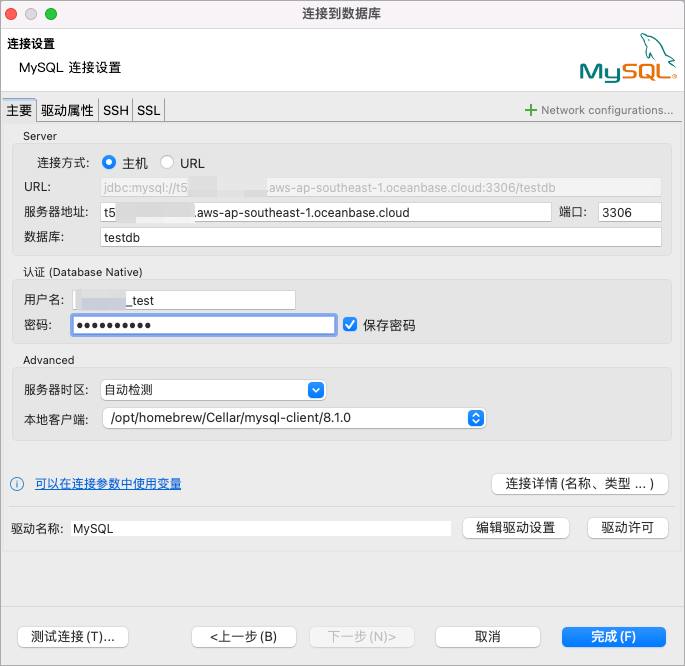
Task: Click the Server section label
Action: (x=40, y=136)
